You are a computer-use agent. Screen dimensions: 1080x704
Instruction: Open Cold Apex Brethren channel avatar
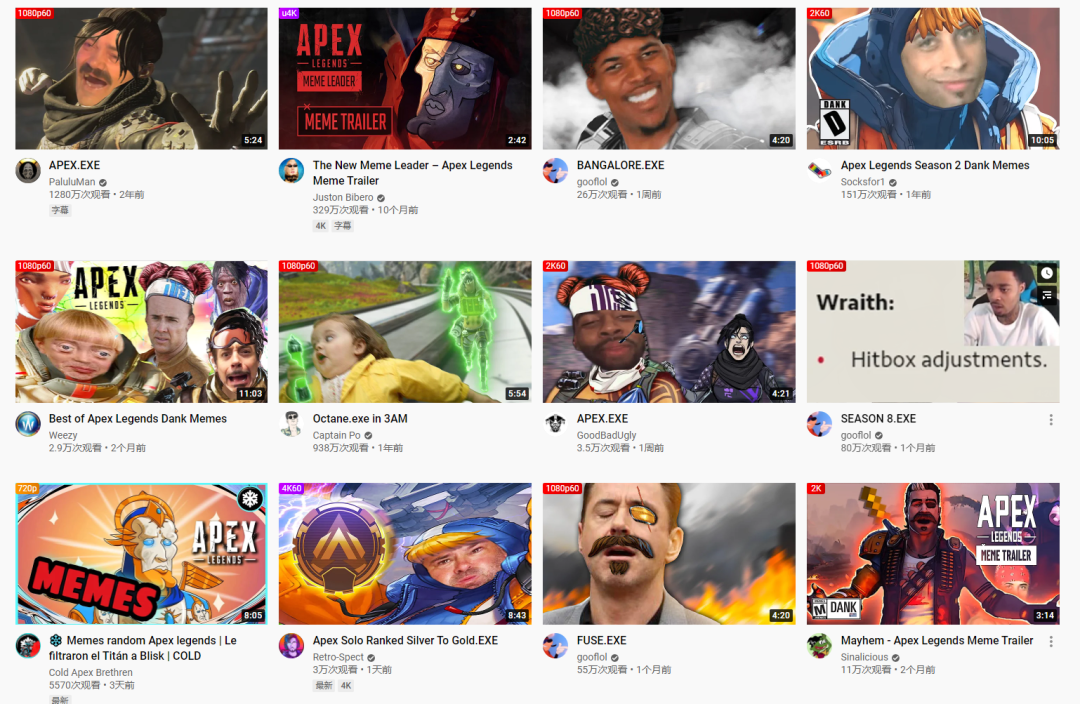tap(28, 645)
